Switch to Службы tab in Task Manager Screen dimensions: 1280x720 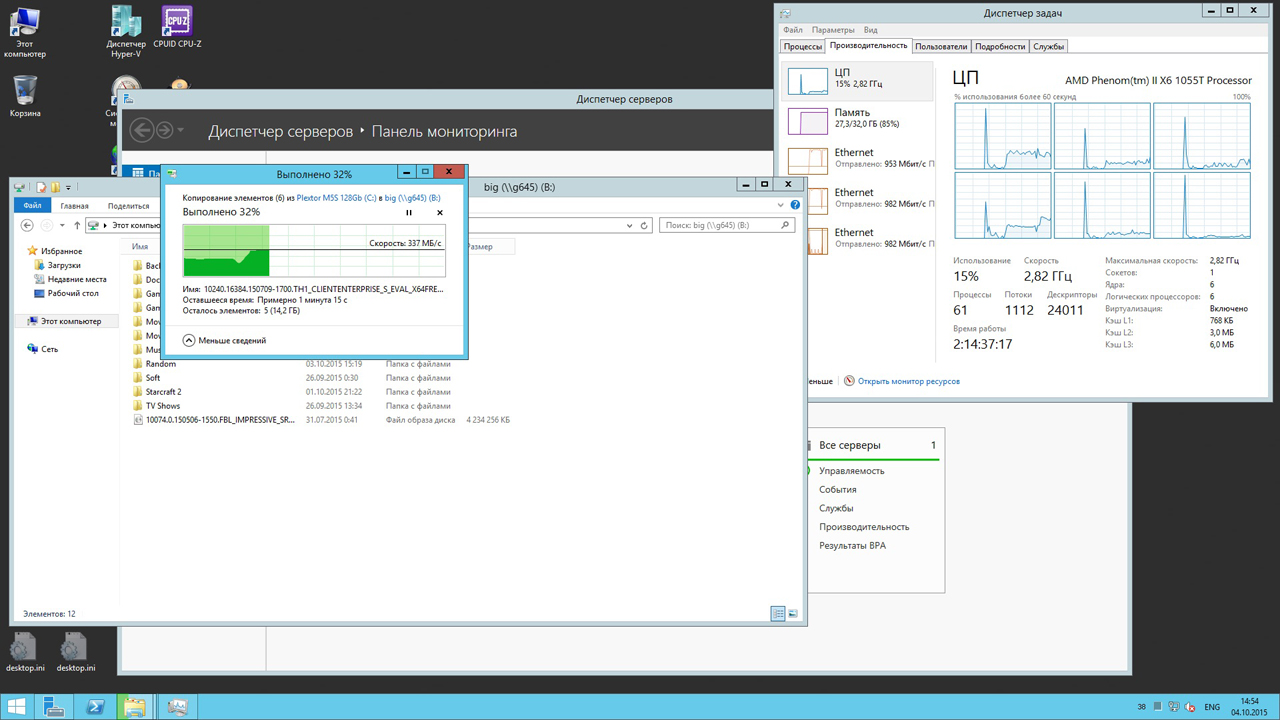pos(1048,46)
